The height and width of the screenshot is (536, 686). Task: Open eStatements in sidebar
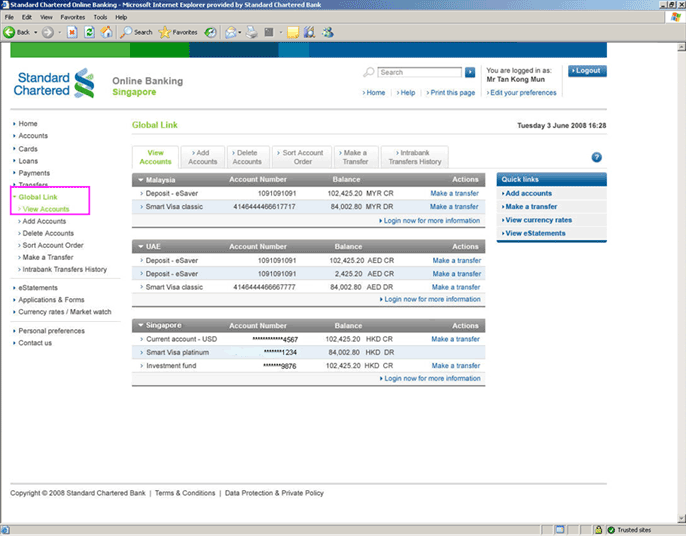pos(38,288)
